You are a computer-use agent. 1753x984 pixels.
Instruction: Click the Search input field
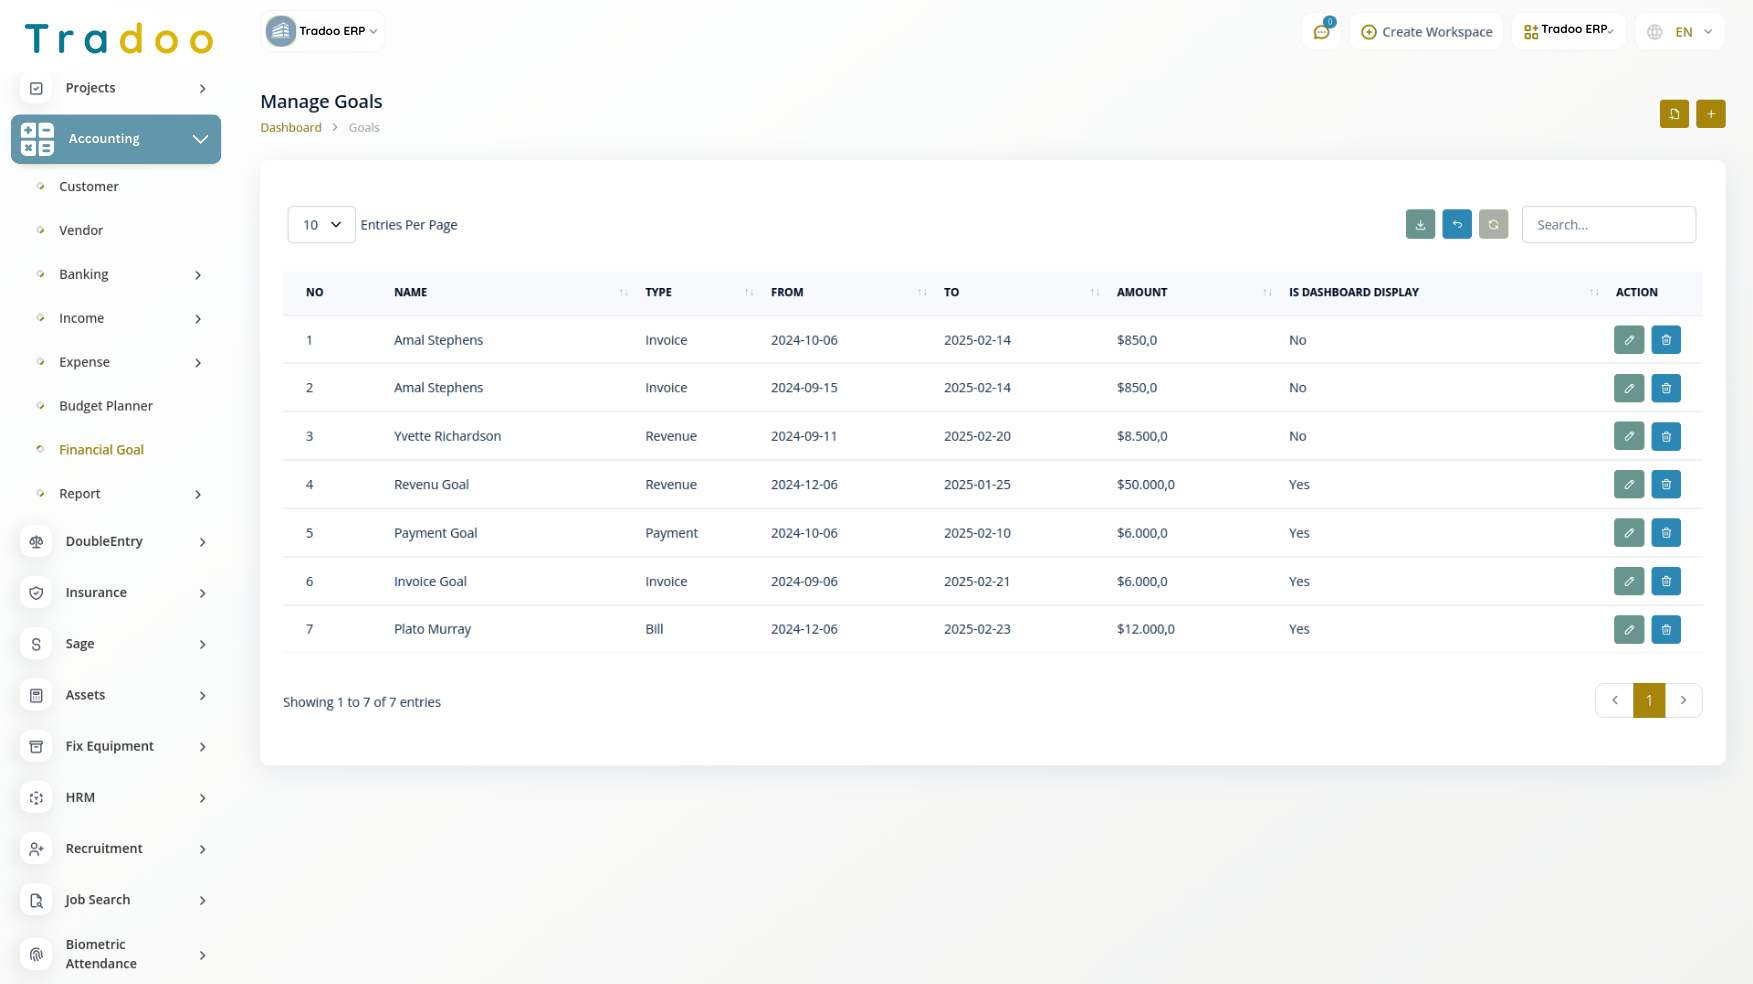1608,225
